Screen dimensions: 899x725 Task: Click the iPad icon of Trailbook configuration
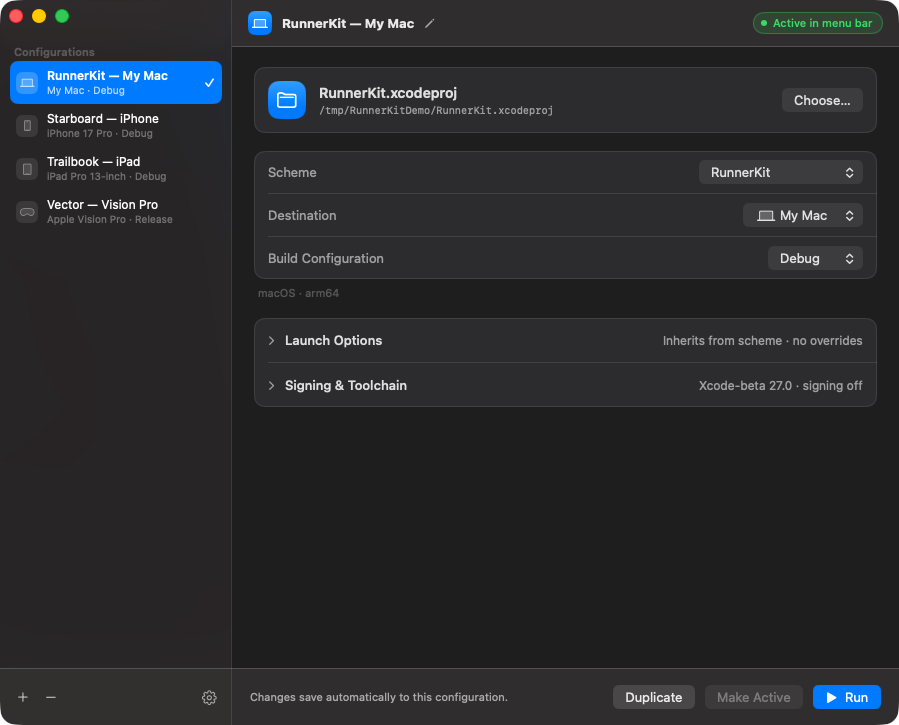27,168
